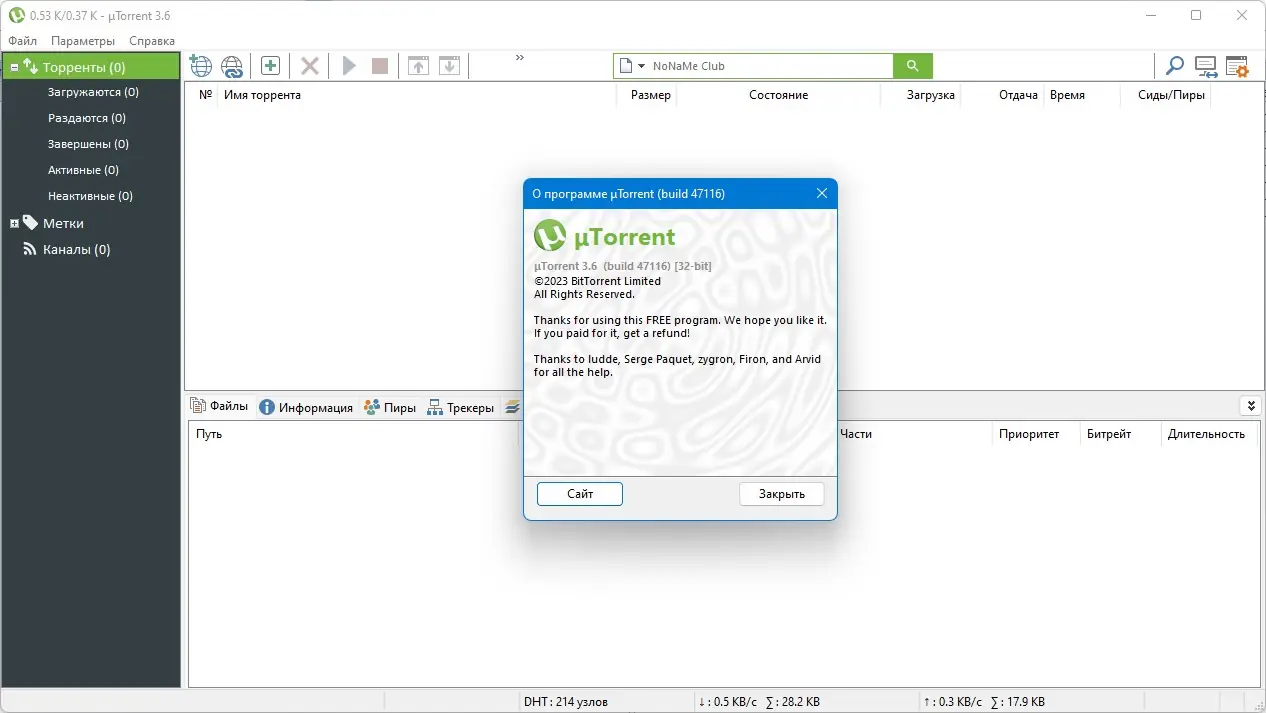
Task: Click upload speed 0.3 KB/c status
Action: point(953,701)
